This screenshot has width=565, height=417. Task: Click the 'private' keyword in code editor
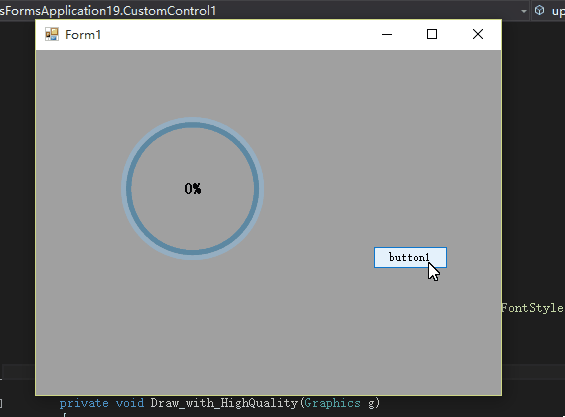tap(84, 403)
